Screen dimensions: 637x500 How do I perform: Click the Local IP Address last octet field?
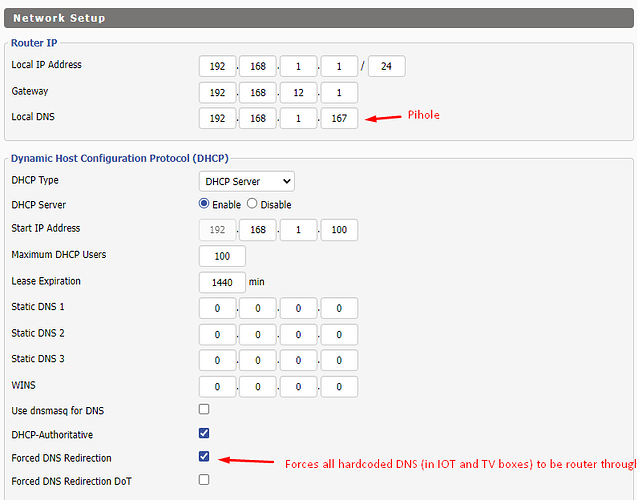tap(339, 67)
